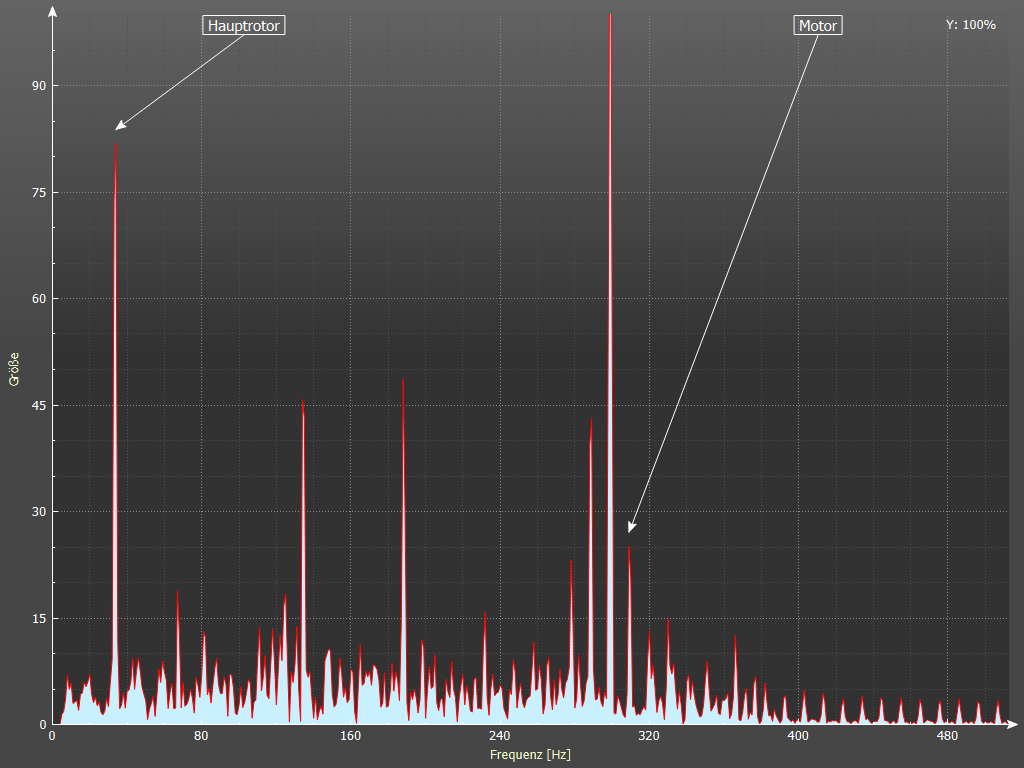Click the Motor peak the arrow points to
Image resolution: width=1024 pixels, height=768 pixels.
[629, 549]
